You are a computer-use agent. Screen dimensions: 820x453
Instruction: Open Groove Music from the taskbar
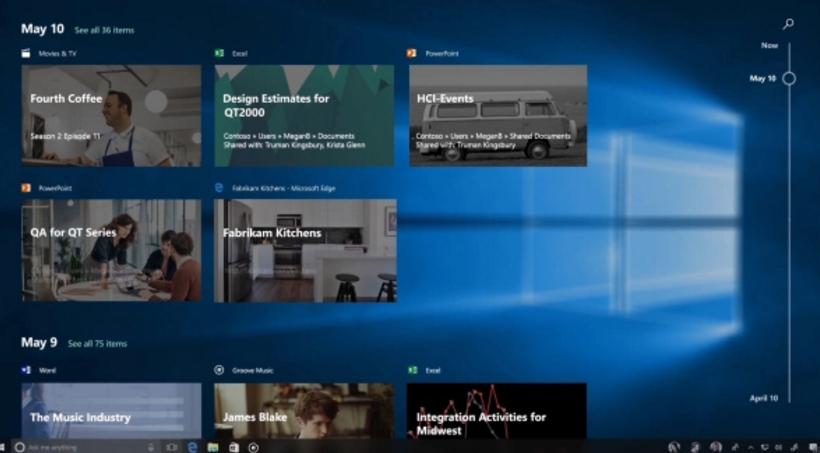tap(254, 447)
